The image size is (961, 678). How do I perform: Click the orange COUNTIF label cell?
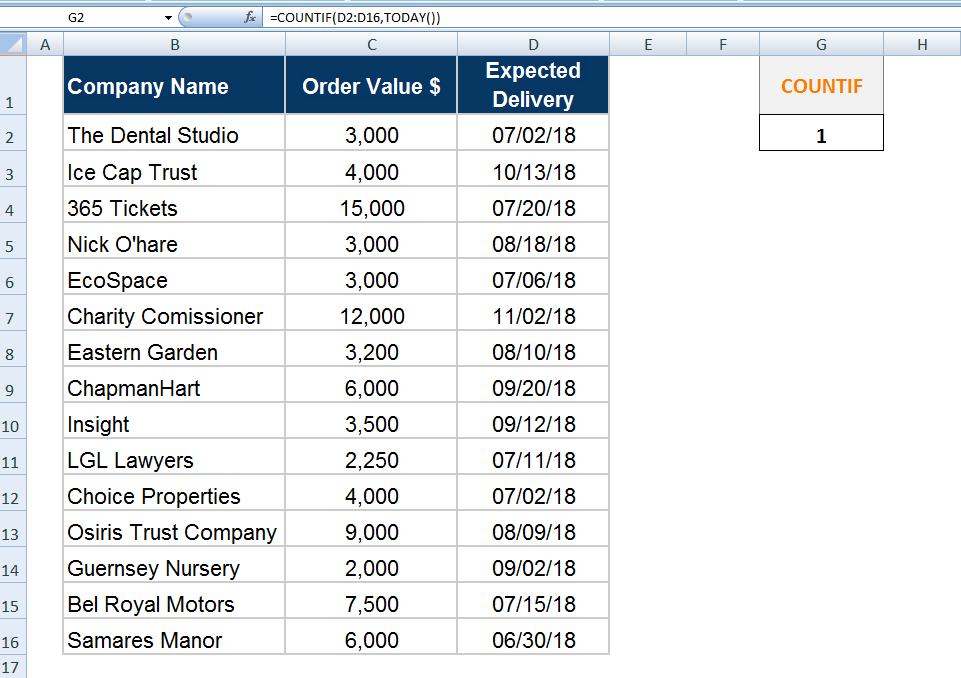pos(821,86)
